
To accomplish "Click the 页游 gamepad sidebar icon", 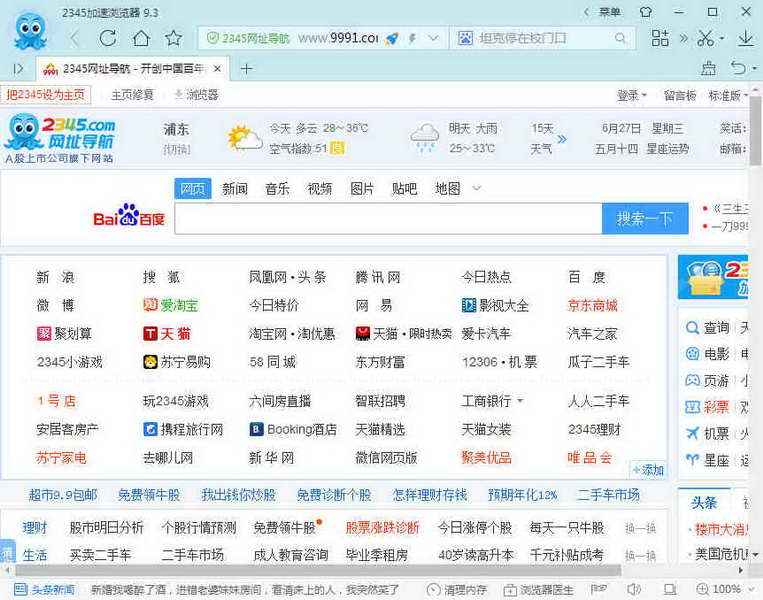I will (692, 380).
